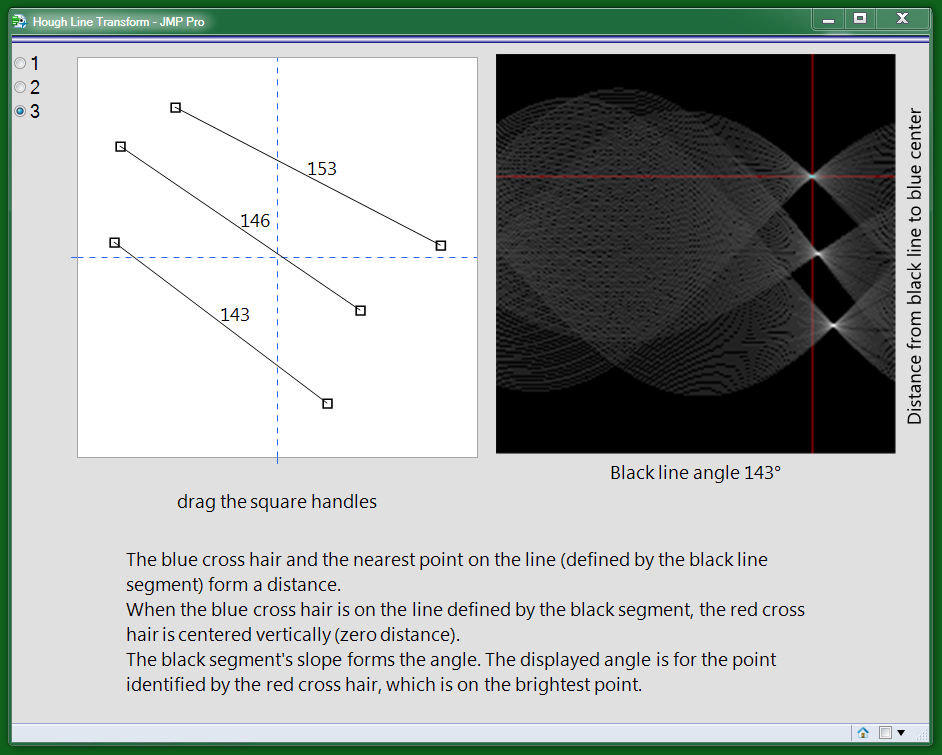Click the square handle at the 143 line's lower end
The height and width of the screenshot is (755, 942).
pyautogui.click(x=327, y=402)
